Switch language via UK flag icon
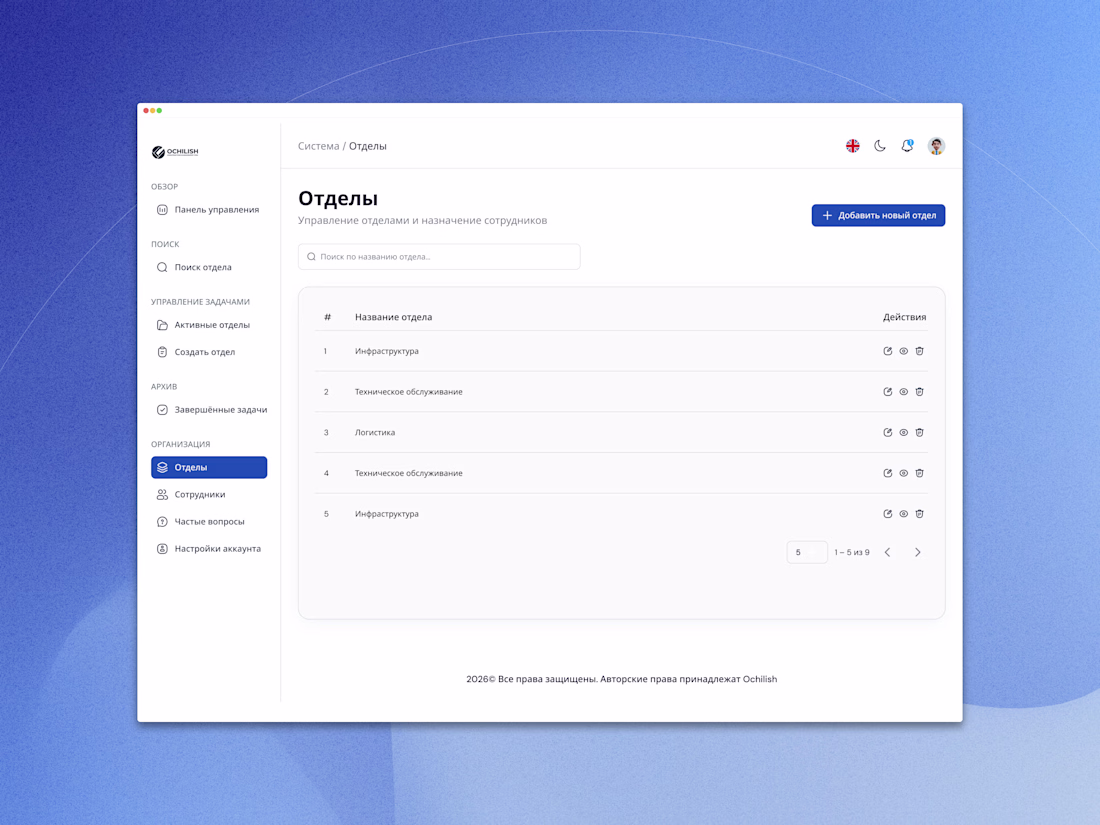 pos(852,146)
